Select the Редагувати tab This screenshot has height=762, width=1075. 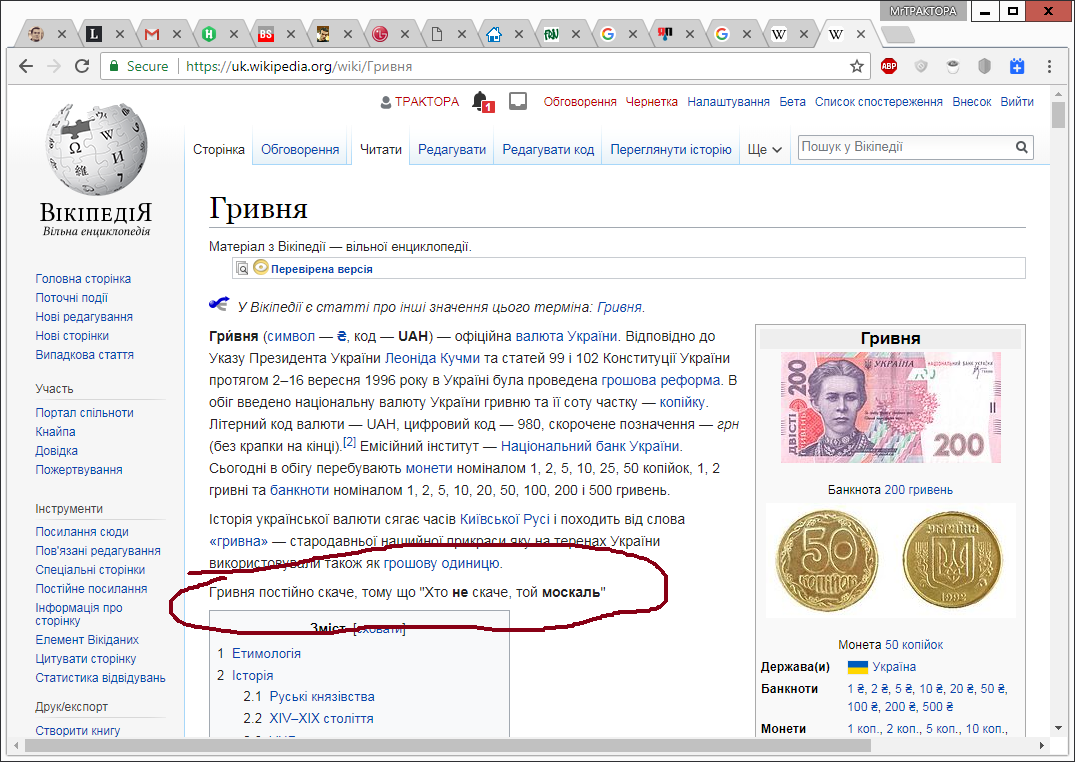coord(452,150)
